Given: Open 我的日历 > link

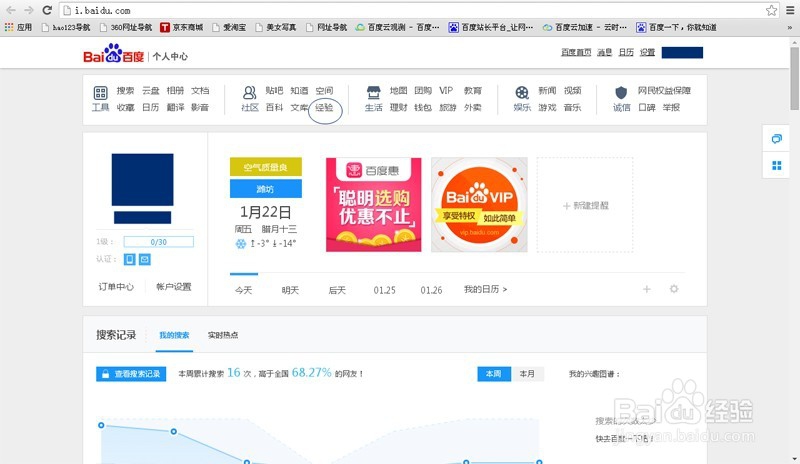Looking at the screenshot, I should [485, 289].
